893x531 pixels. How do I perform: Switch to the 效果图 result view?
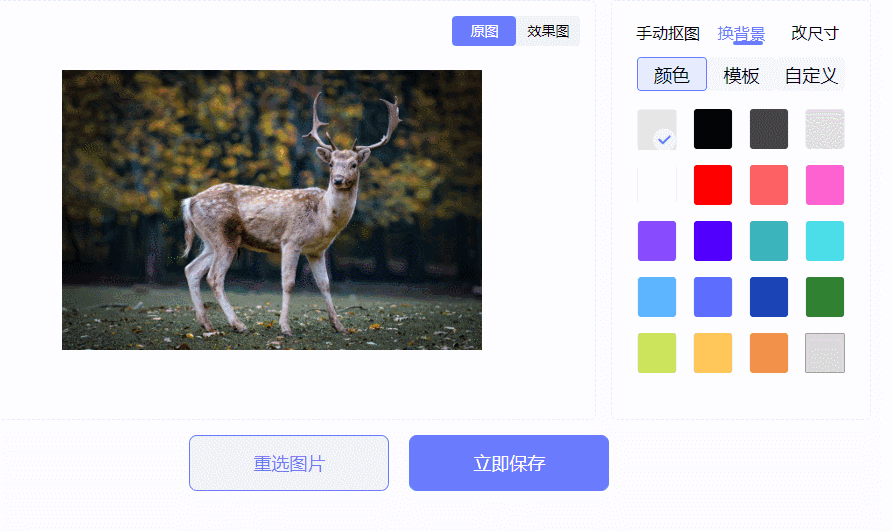pyautogui.click(x=548, y=31)
